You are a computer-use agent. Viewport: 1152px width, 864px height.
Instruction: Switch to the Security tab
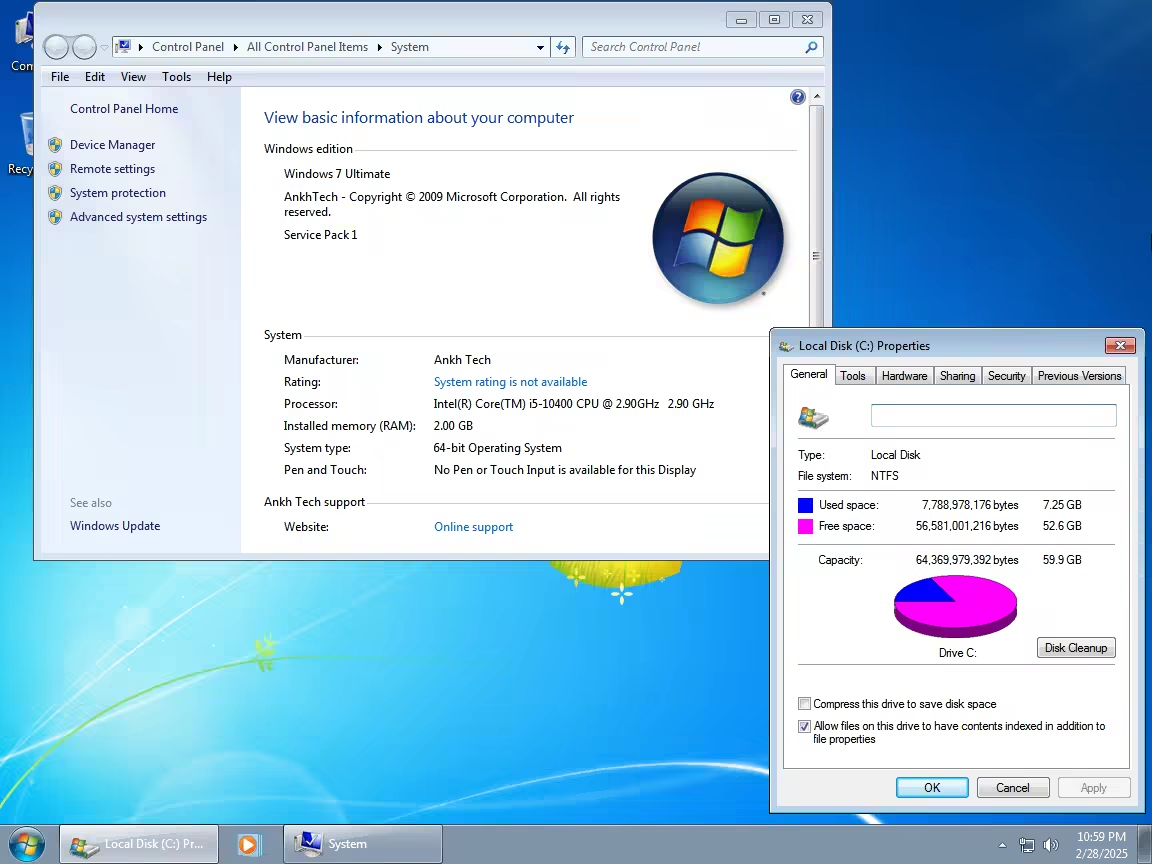(x=1007, y=375)
